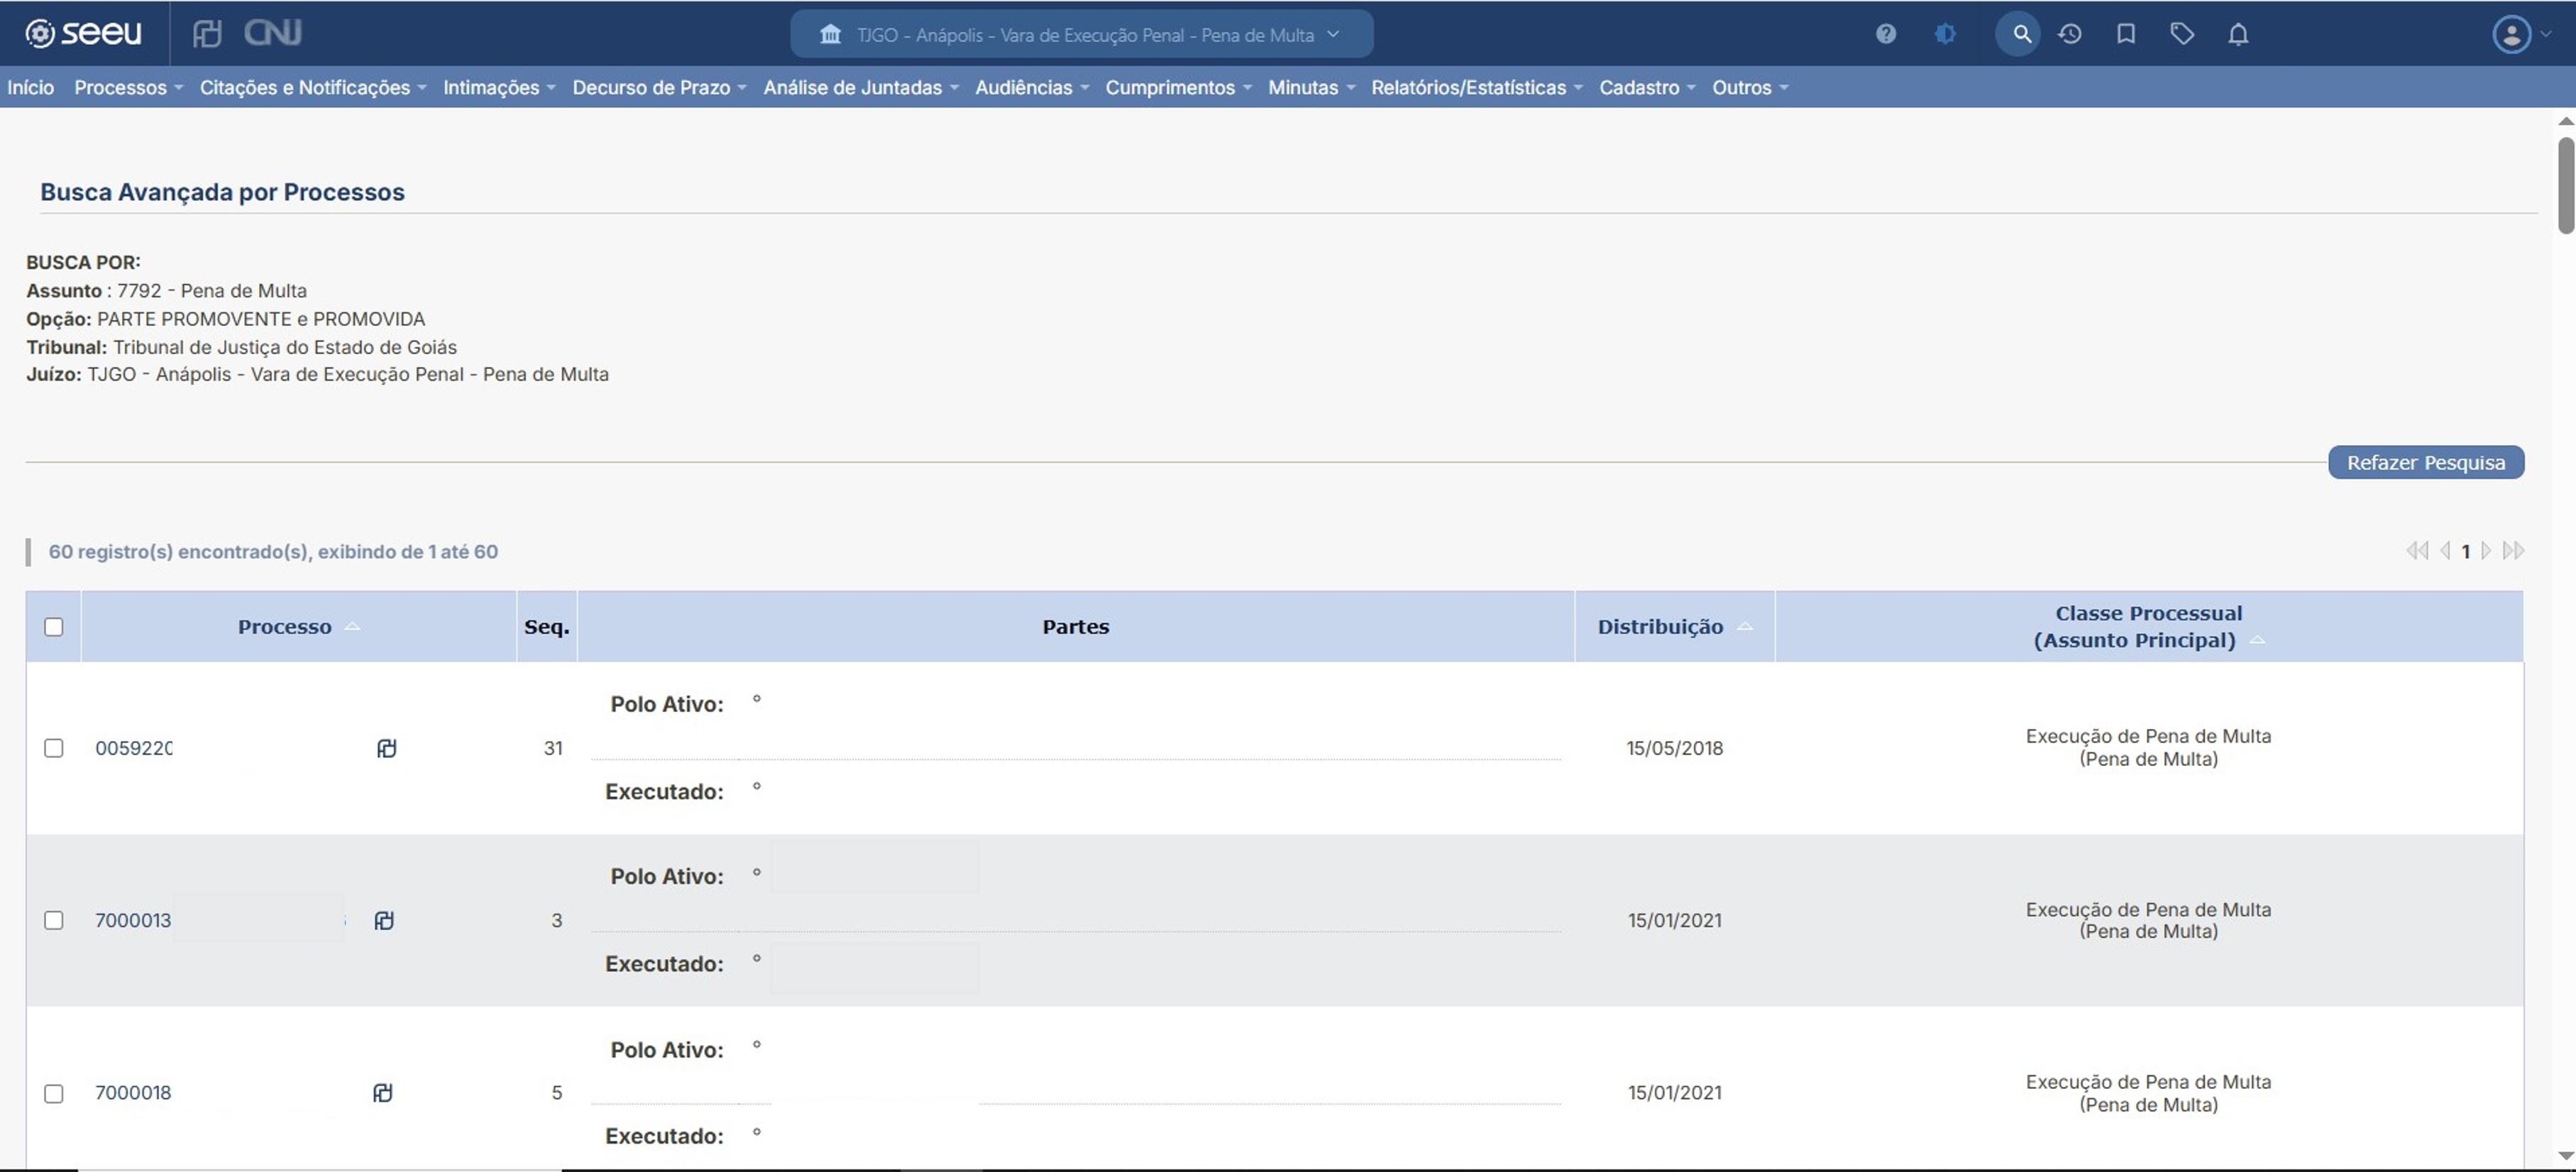Open the history clock icon
The image size is (2576, 1172).
[x=2070, y=34]
